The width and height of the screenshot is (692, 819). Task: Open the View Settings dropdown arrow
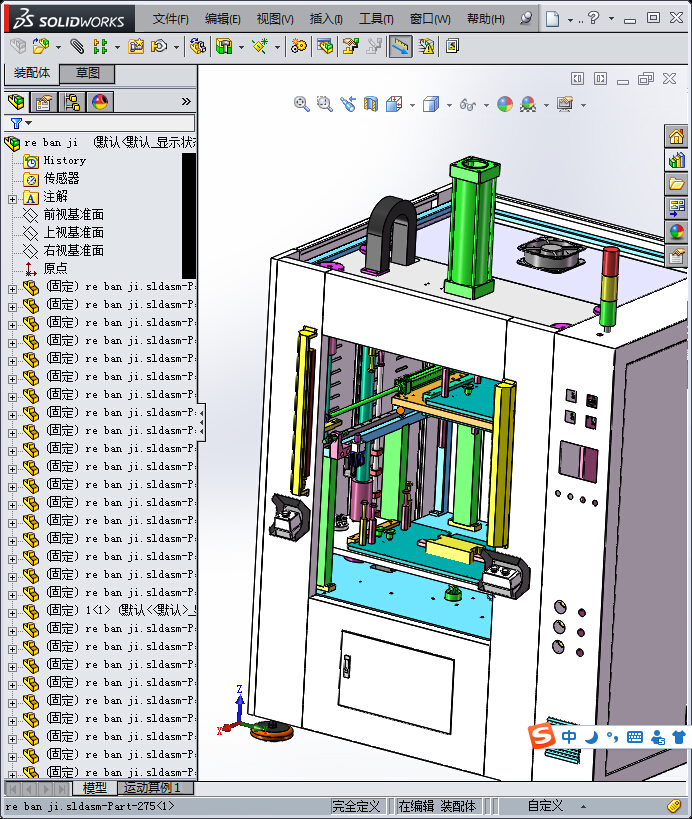tap(583, 106)
